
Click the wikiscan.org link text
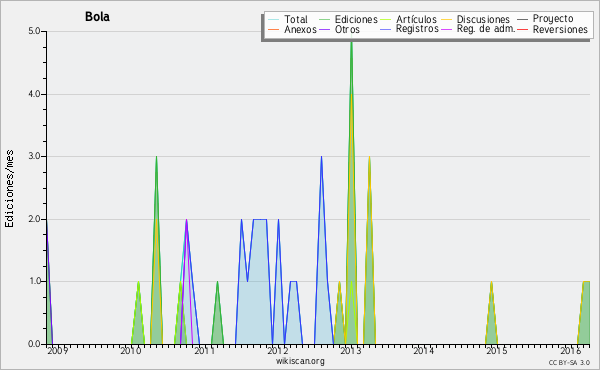(300, 361)
